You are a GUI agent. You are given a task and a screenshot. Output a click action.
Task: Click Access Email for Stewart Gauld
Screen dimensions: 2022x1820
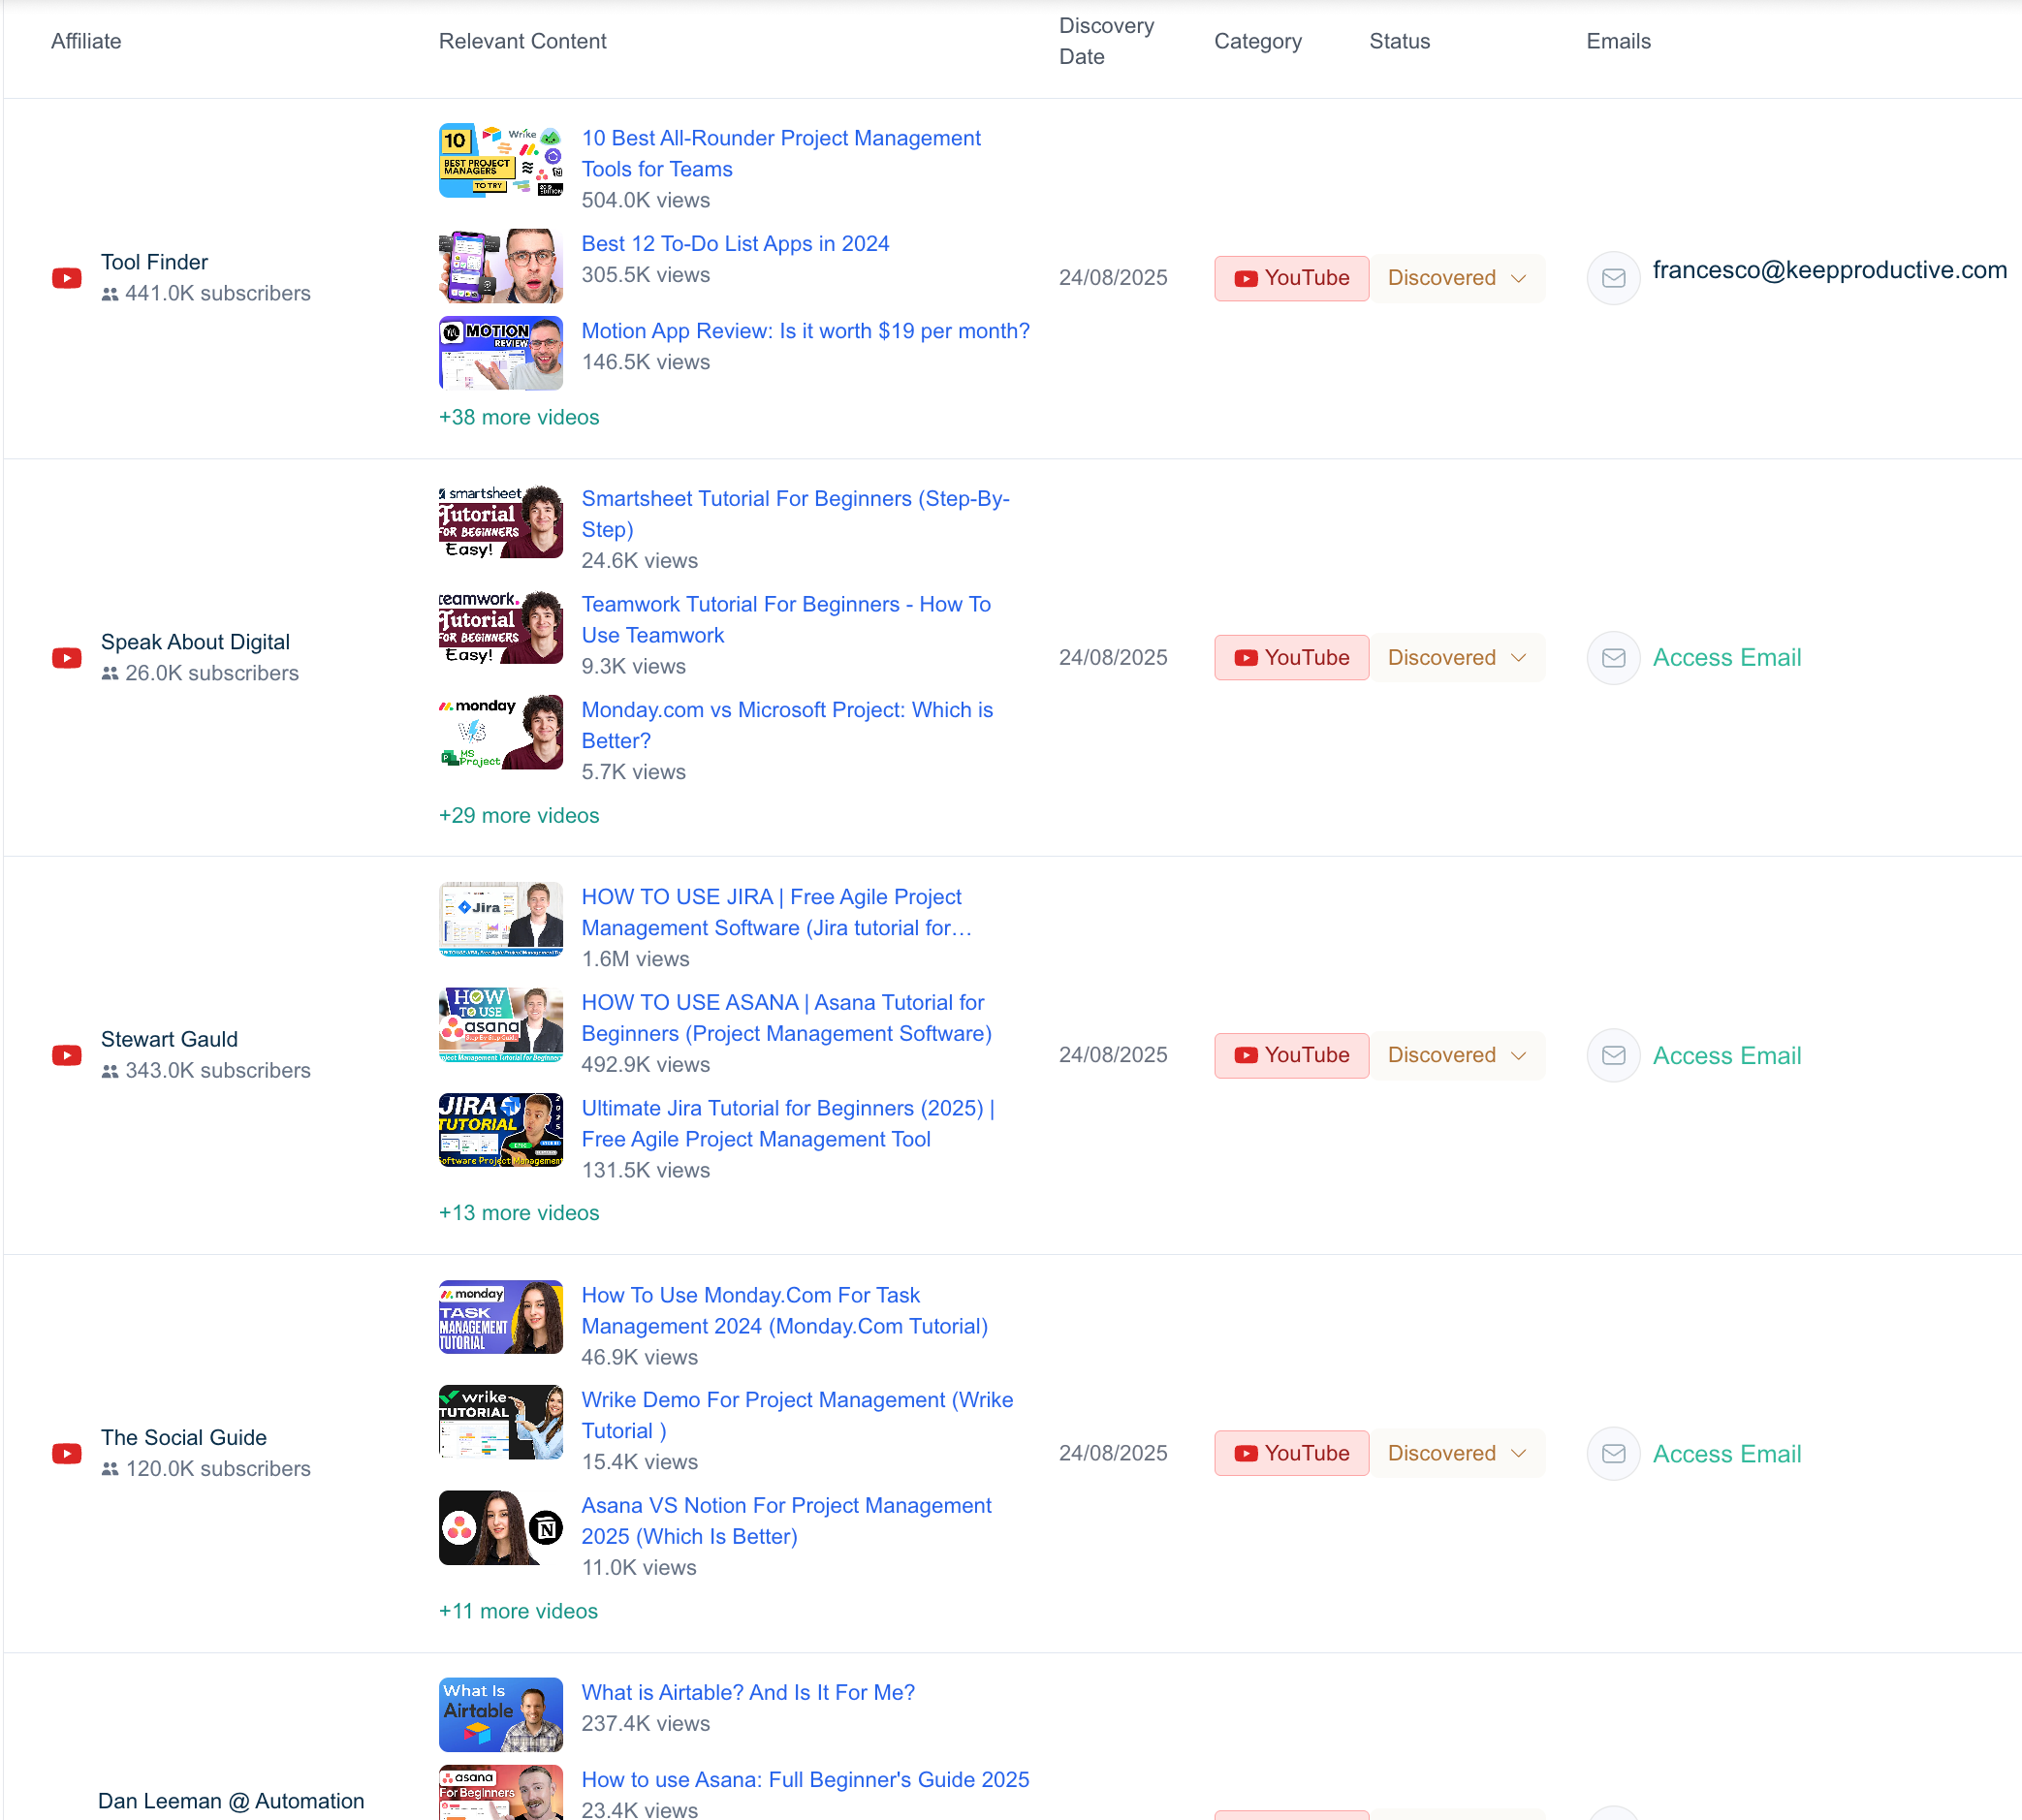pos(1726,1055)
